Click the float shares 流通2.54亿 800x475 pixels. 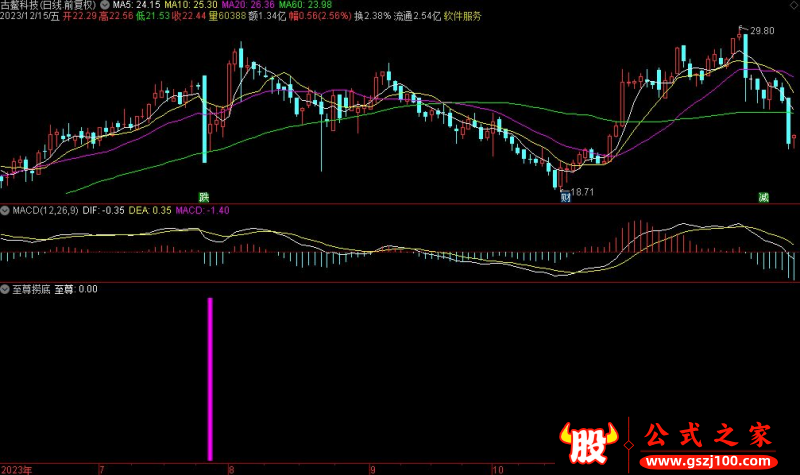pyautogui.click(x=417, y=16)
